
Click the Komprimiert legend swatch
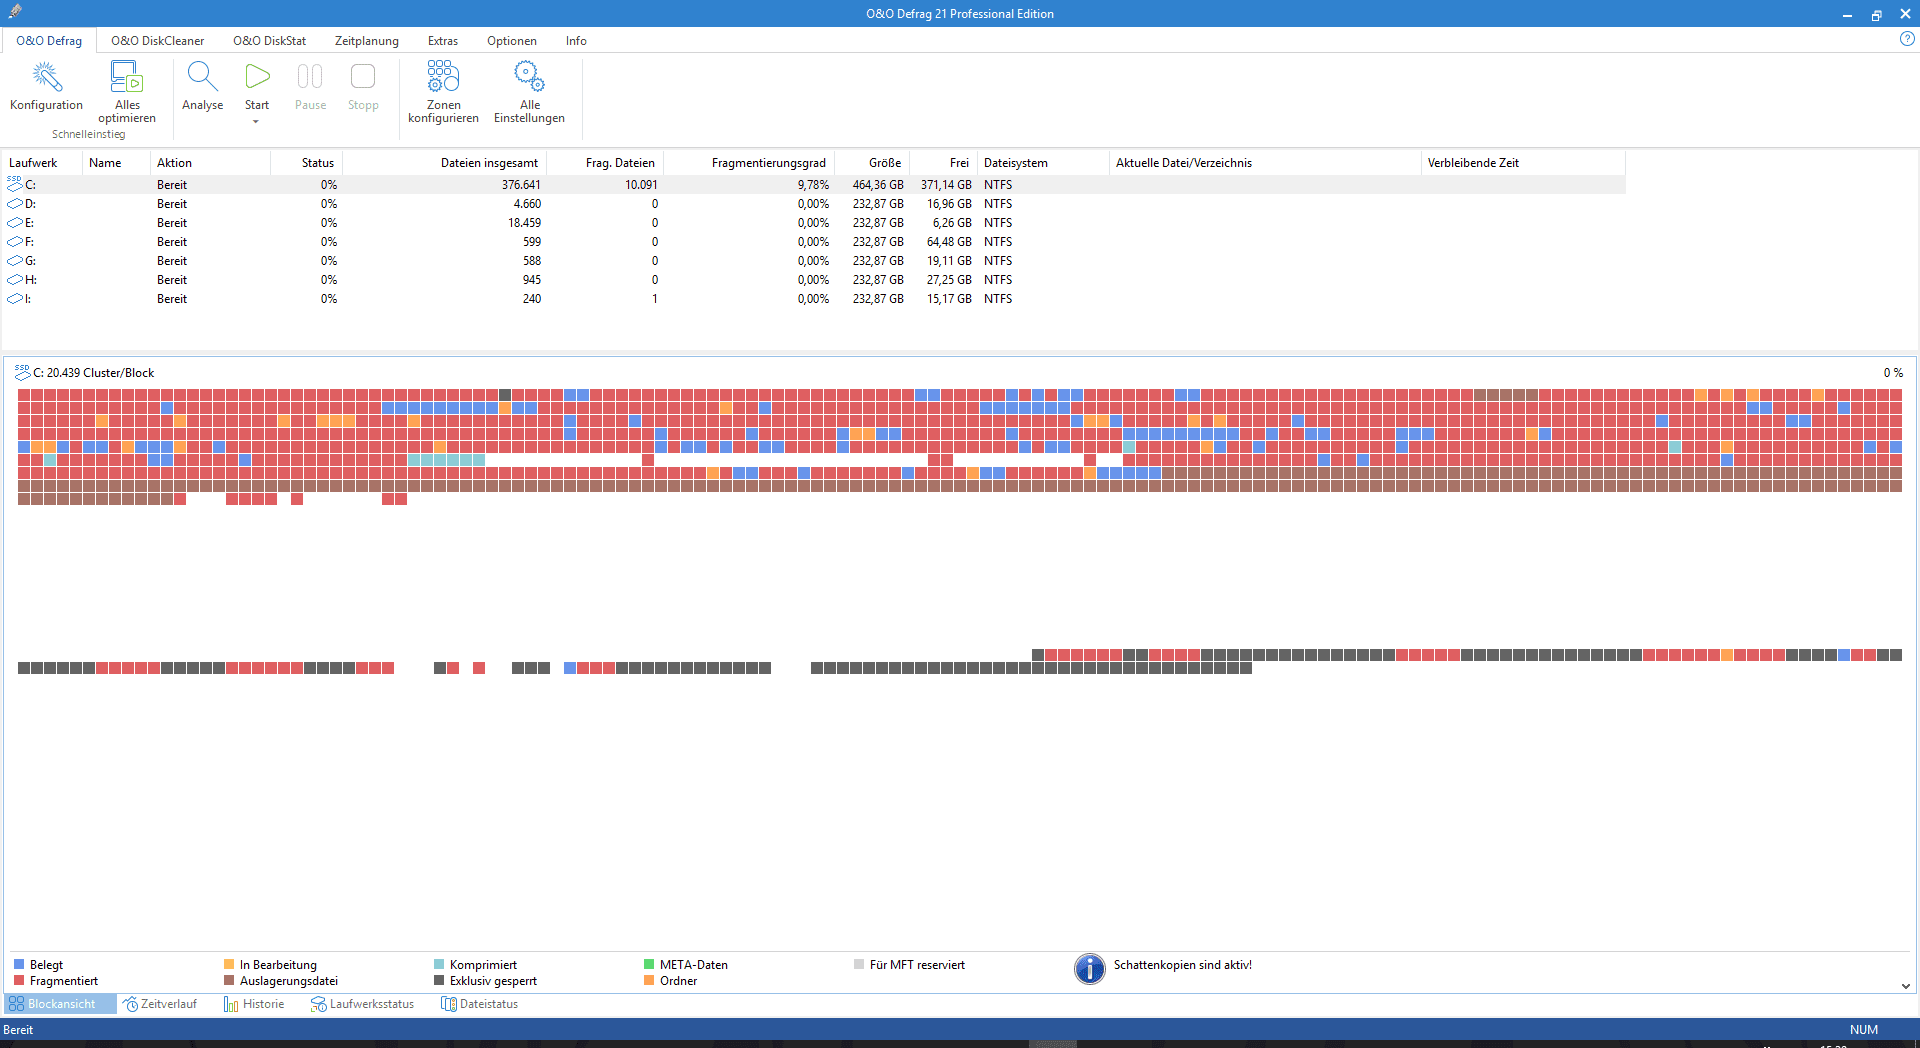coord(439,965)
